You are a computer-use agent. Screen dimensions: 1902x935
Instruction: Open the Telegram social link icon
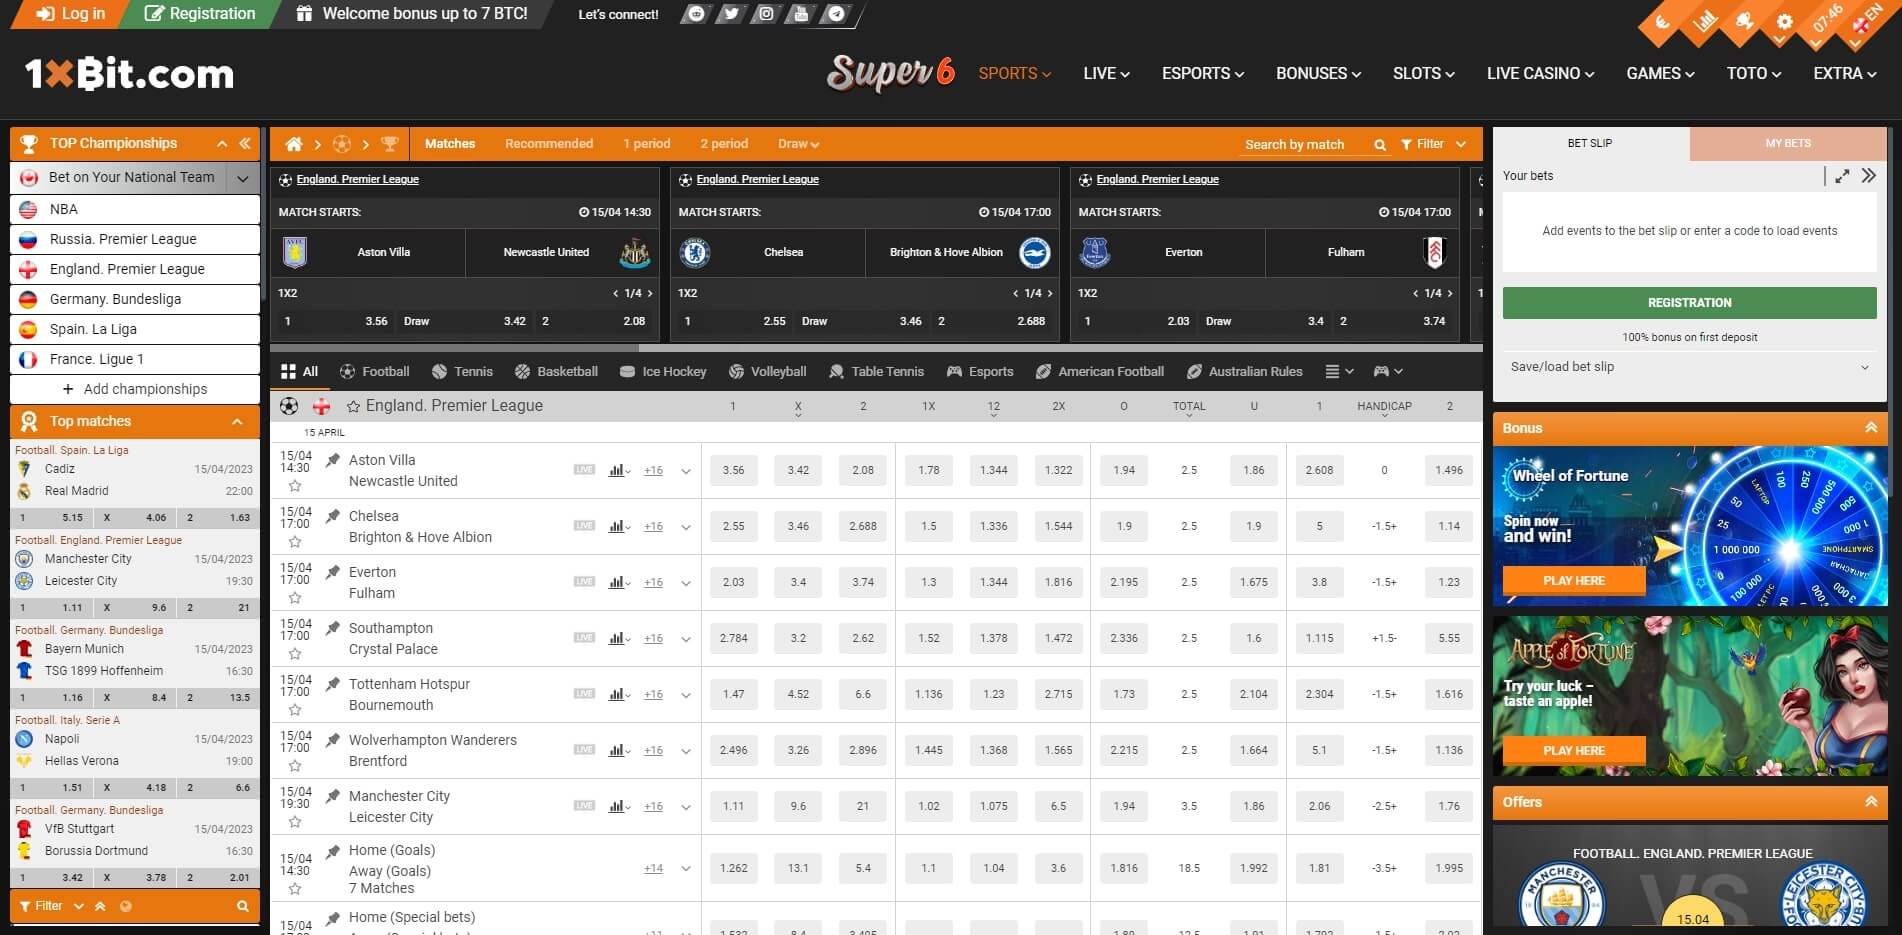836,14
